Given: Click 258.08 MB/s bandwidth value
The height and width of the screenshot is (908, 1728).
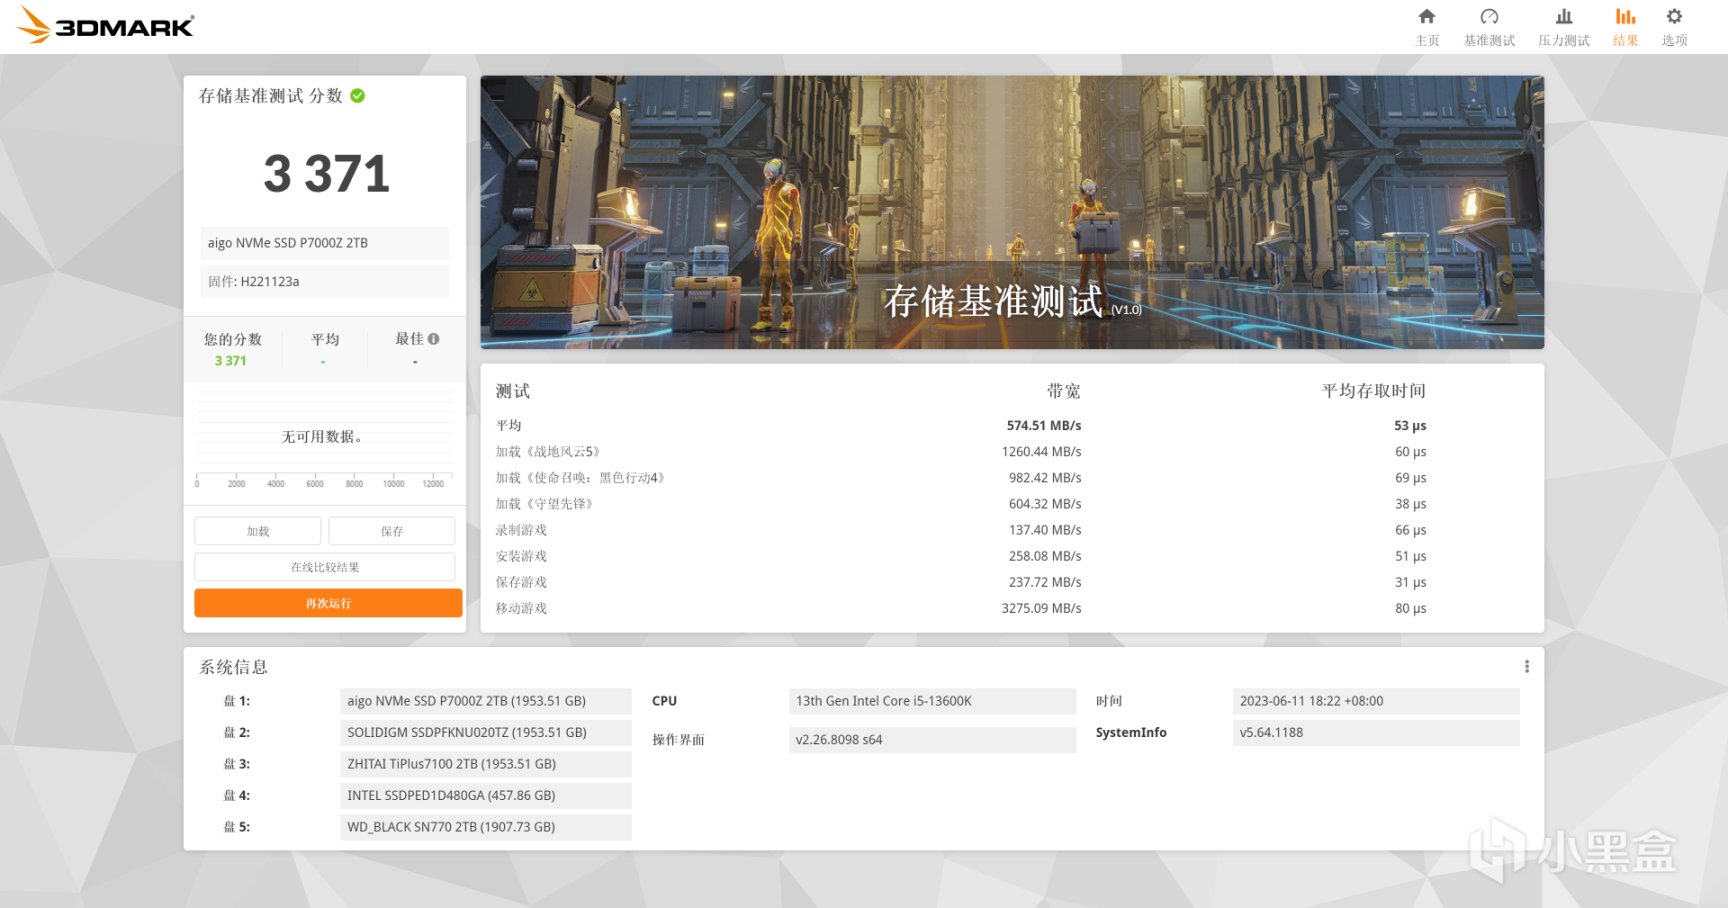Looking at the screenshot, I should click(x=1045, y=556).
